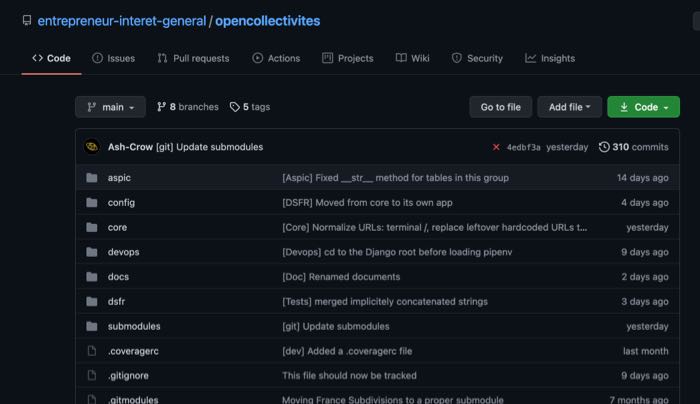700x404 pixels.
Task: Open the Doc Renamed documents commit message
Action: click(341, 277)
